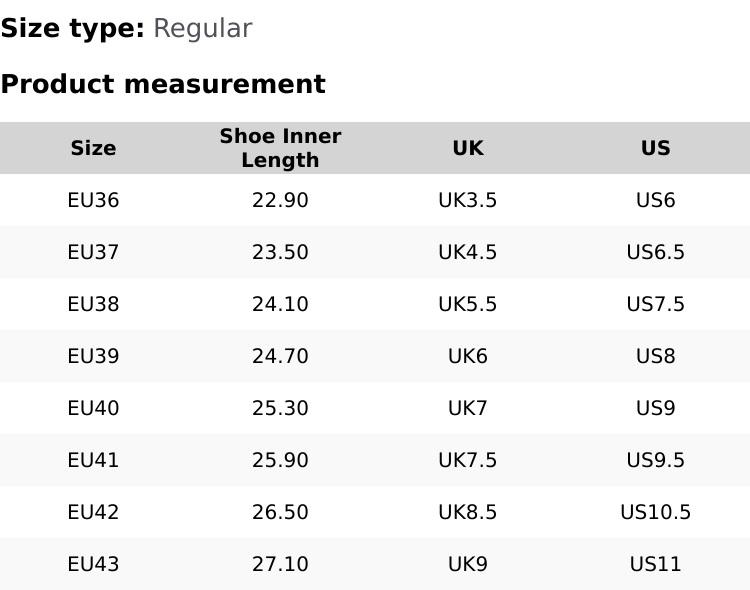Select the EU39 size cell
The width and height of the screenshot is (750, 590).
[x=93, y=356]
